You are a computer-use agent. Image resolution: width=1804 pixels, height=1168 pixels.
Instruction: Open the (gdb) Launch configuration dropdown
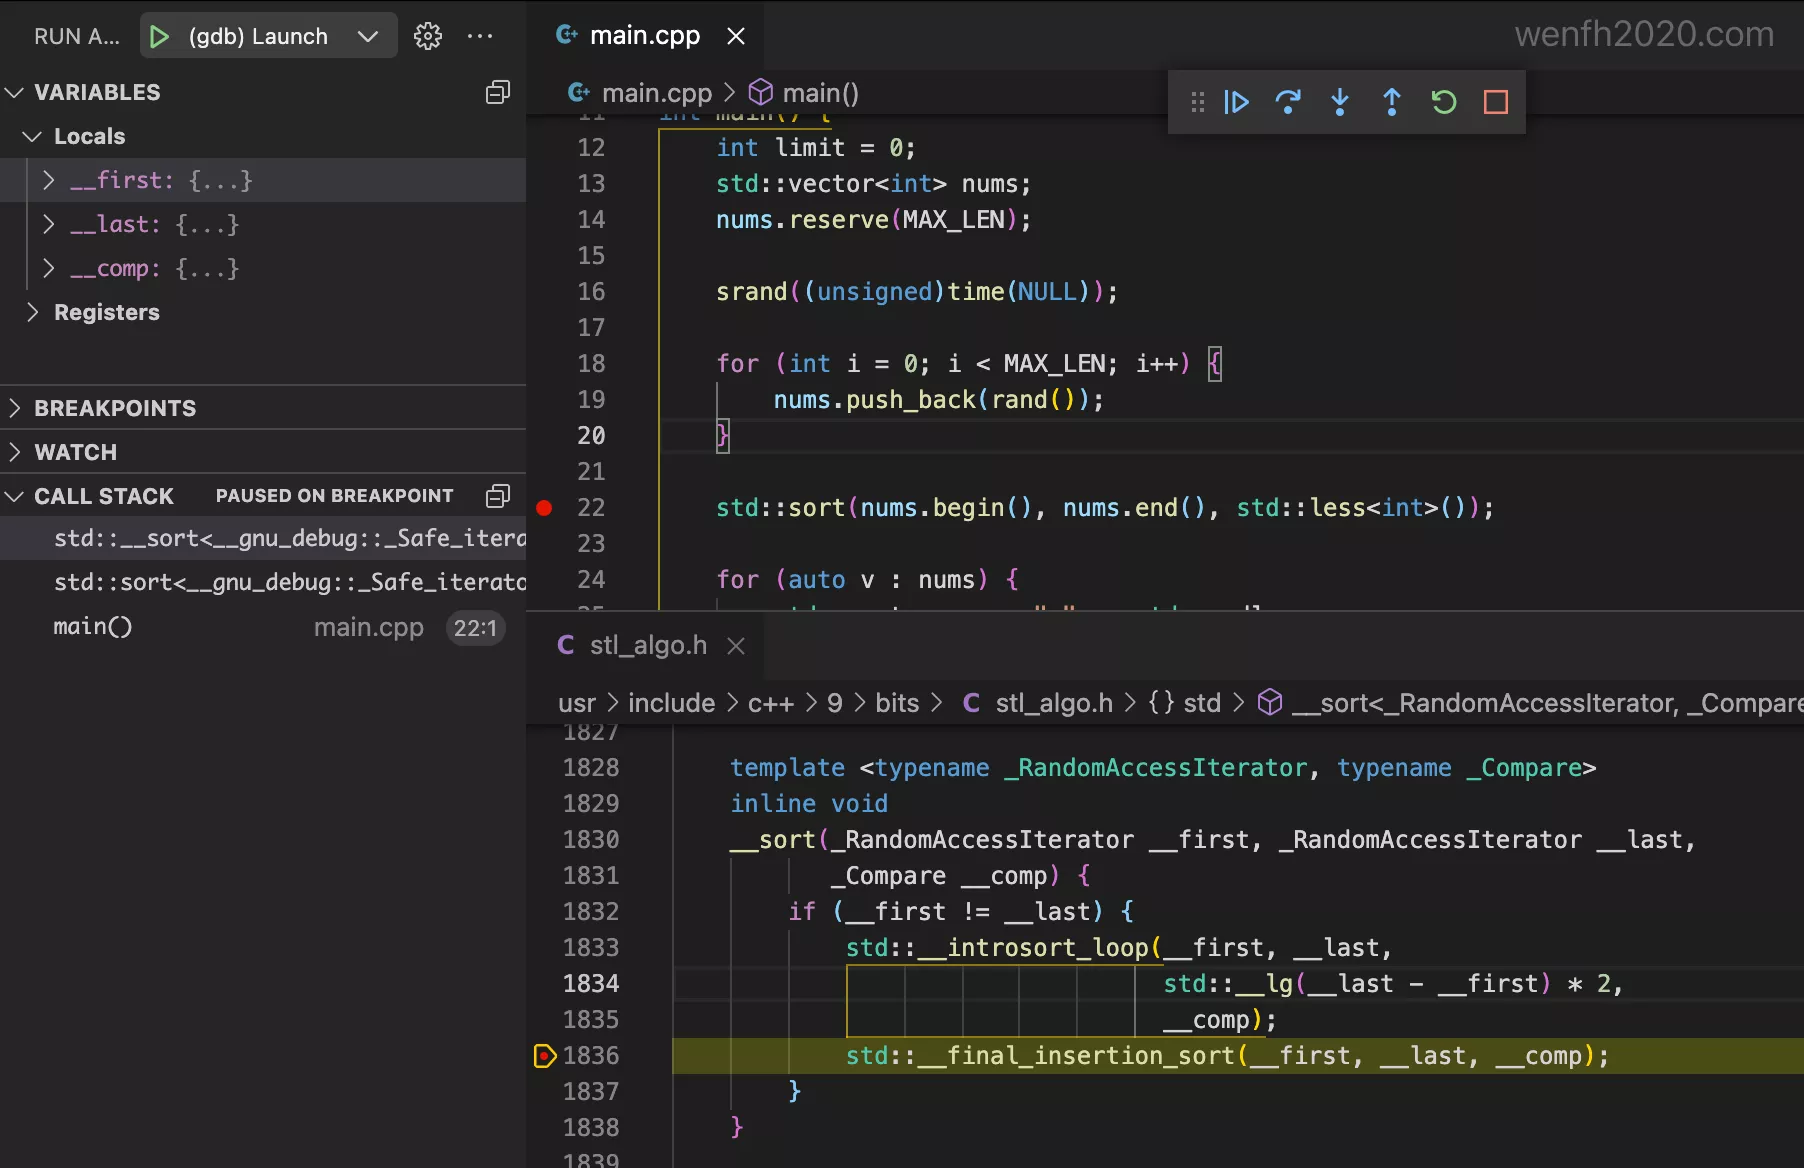(367, 36)
